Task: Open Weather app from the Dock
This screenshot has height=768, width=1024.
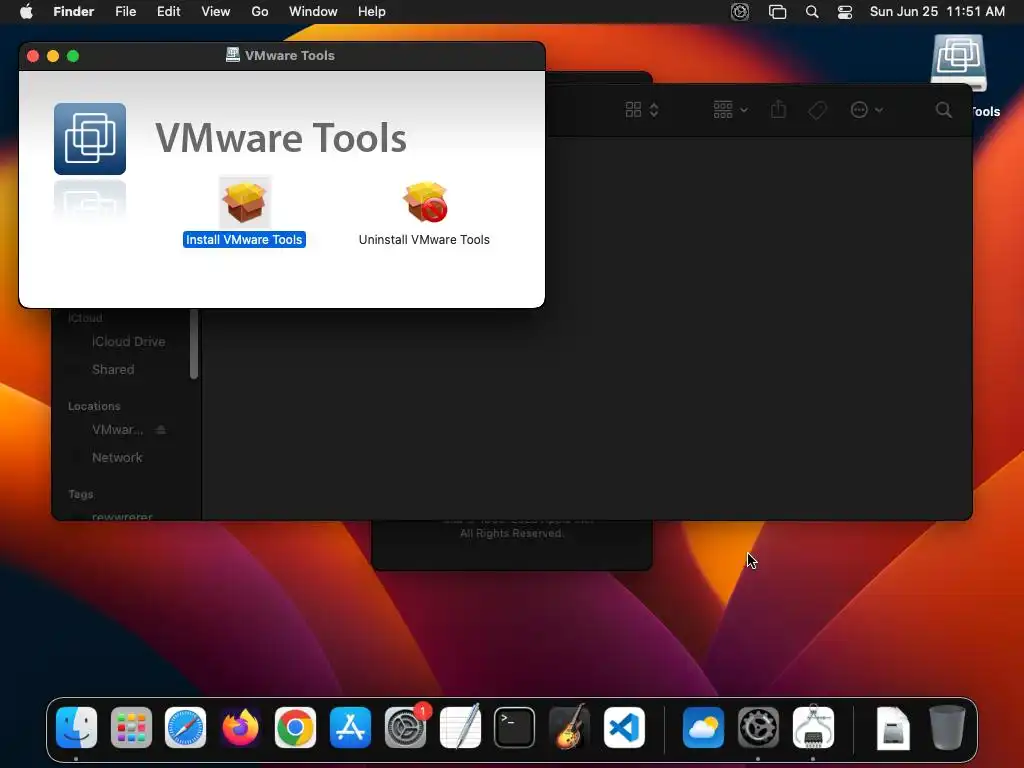Action: coord(703,727)
